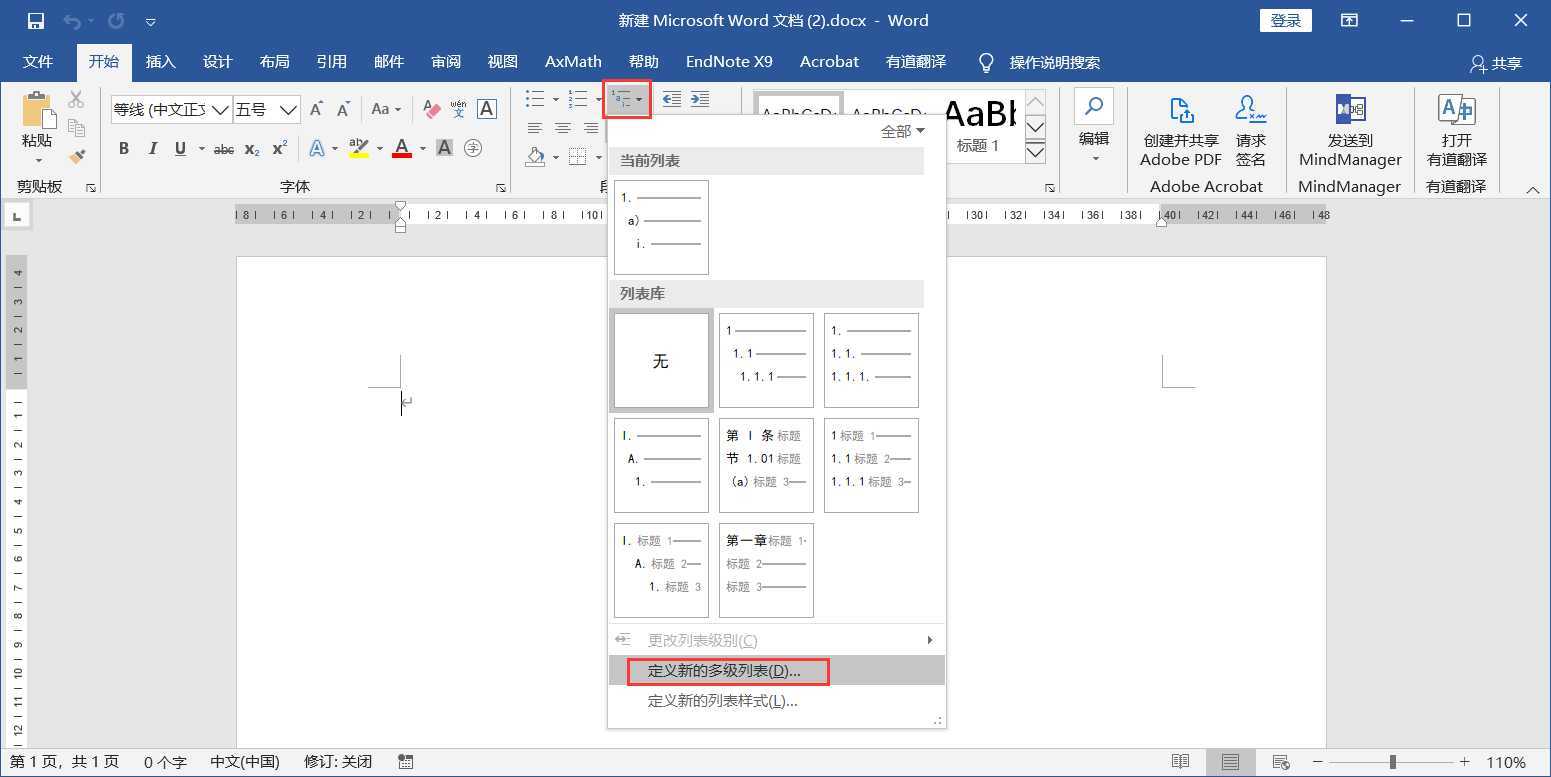The image size is (1551, 777).
Task: Switch to the 插入 ribbon tab
Action: tap(160, 62)
